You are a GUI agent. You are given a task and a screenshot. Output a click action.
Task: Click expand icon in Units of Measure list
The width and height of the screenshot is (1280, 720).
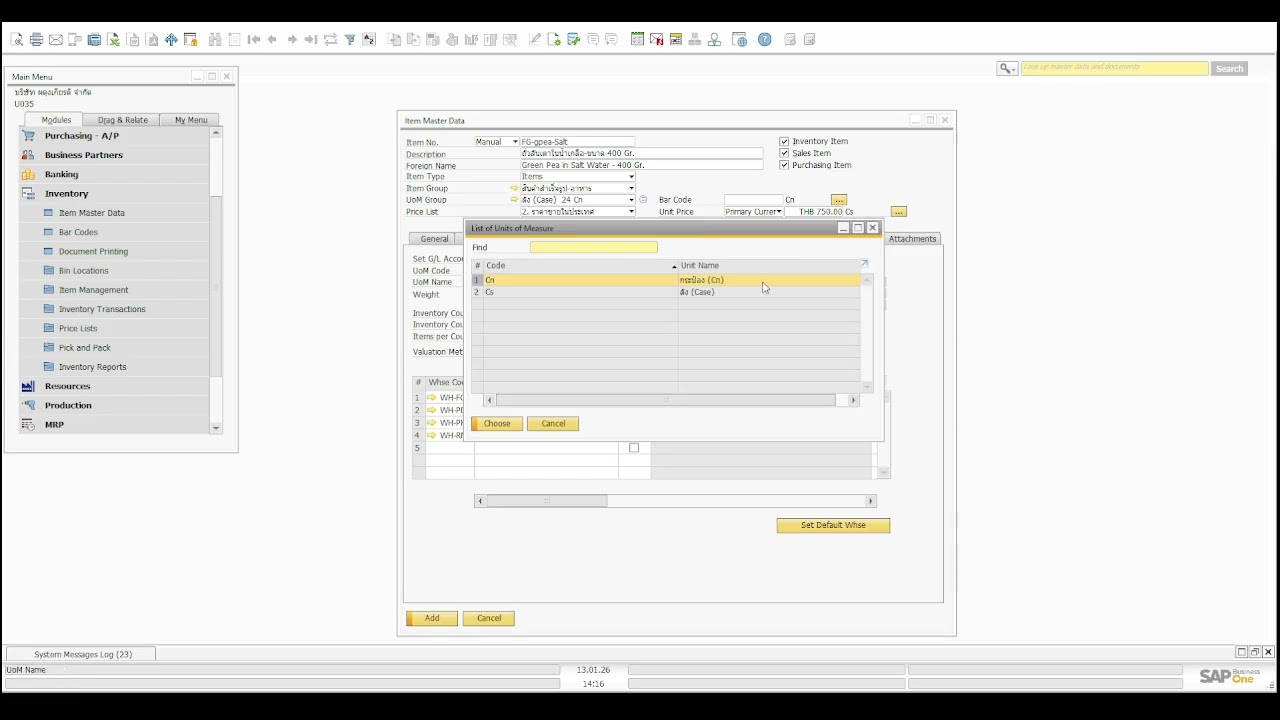point(864,265)
